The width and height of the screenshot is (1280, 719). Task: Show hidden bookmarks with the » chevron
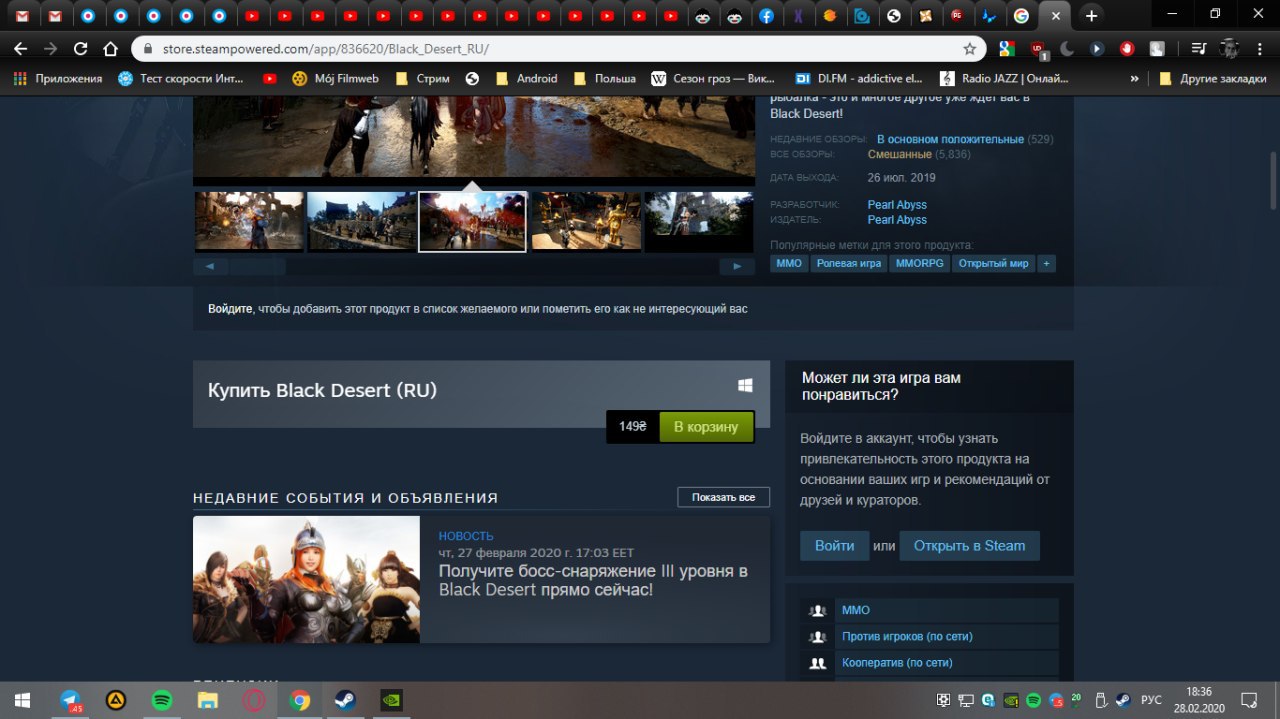pyautogui.click(x=1134, y=78)
